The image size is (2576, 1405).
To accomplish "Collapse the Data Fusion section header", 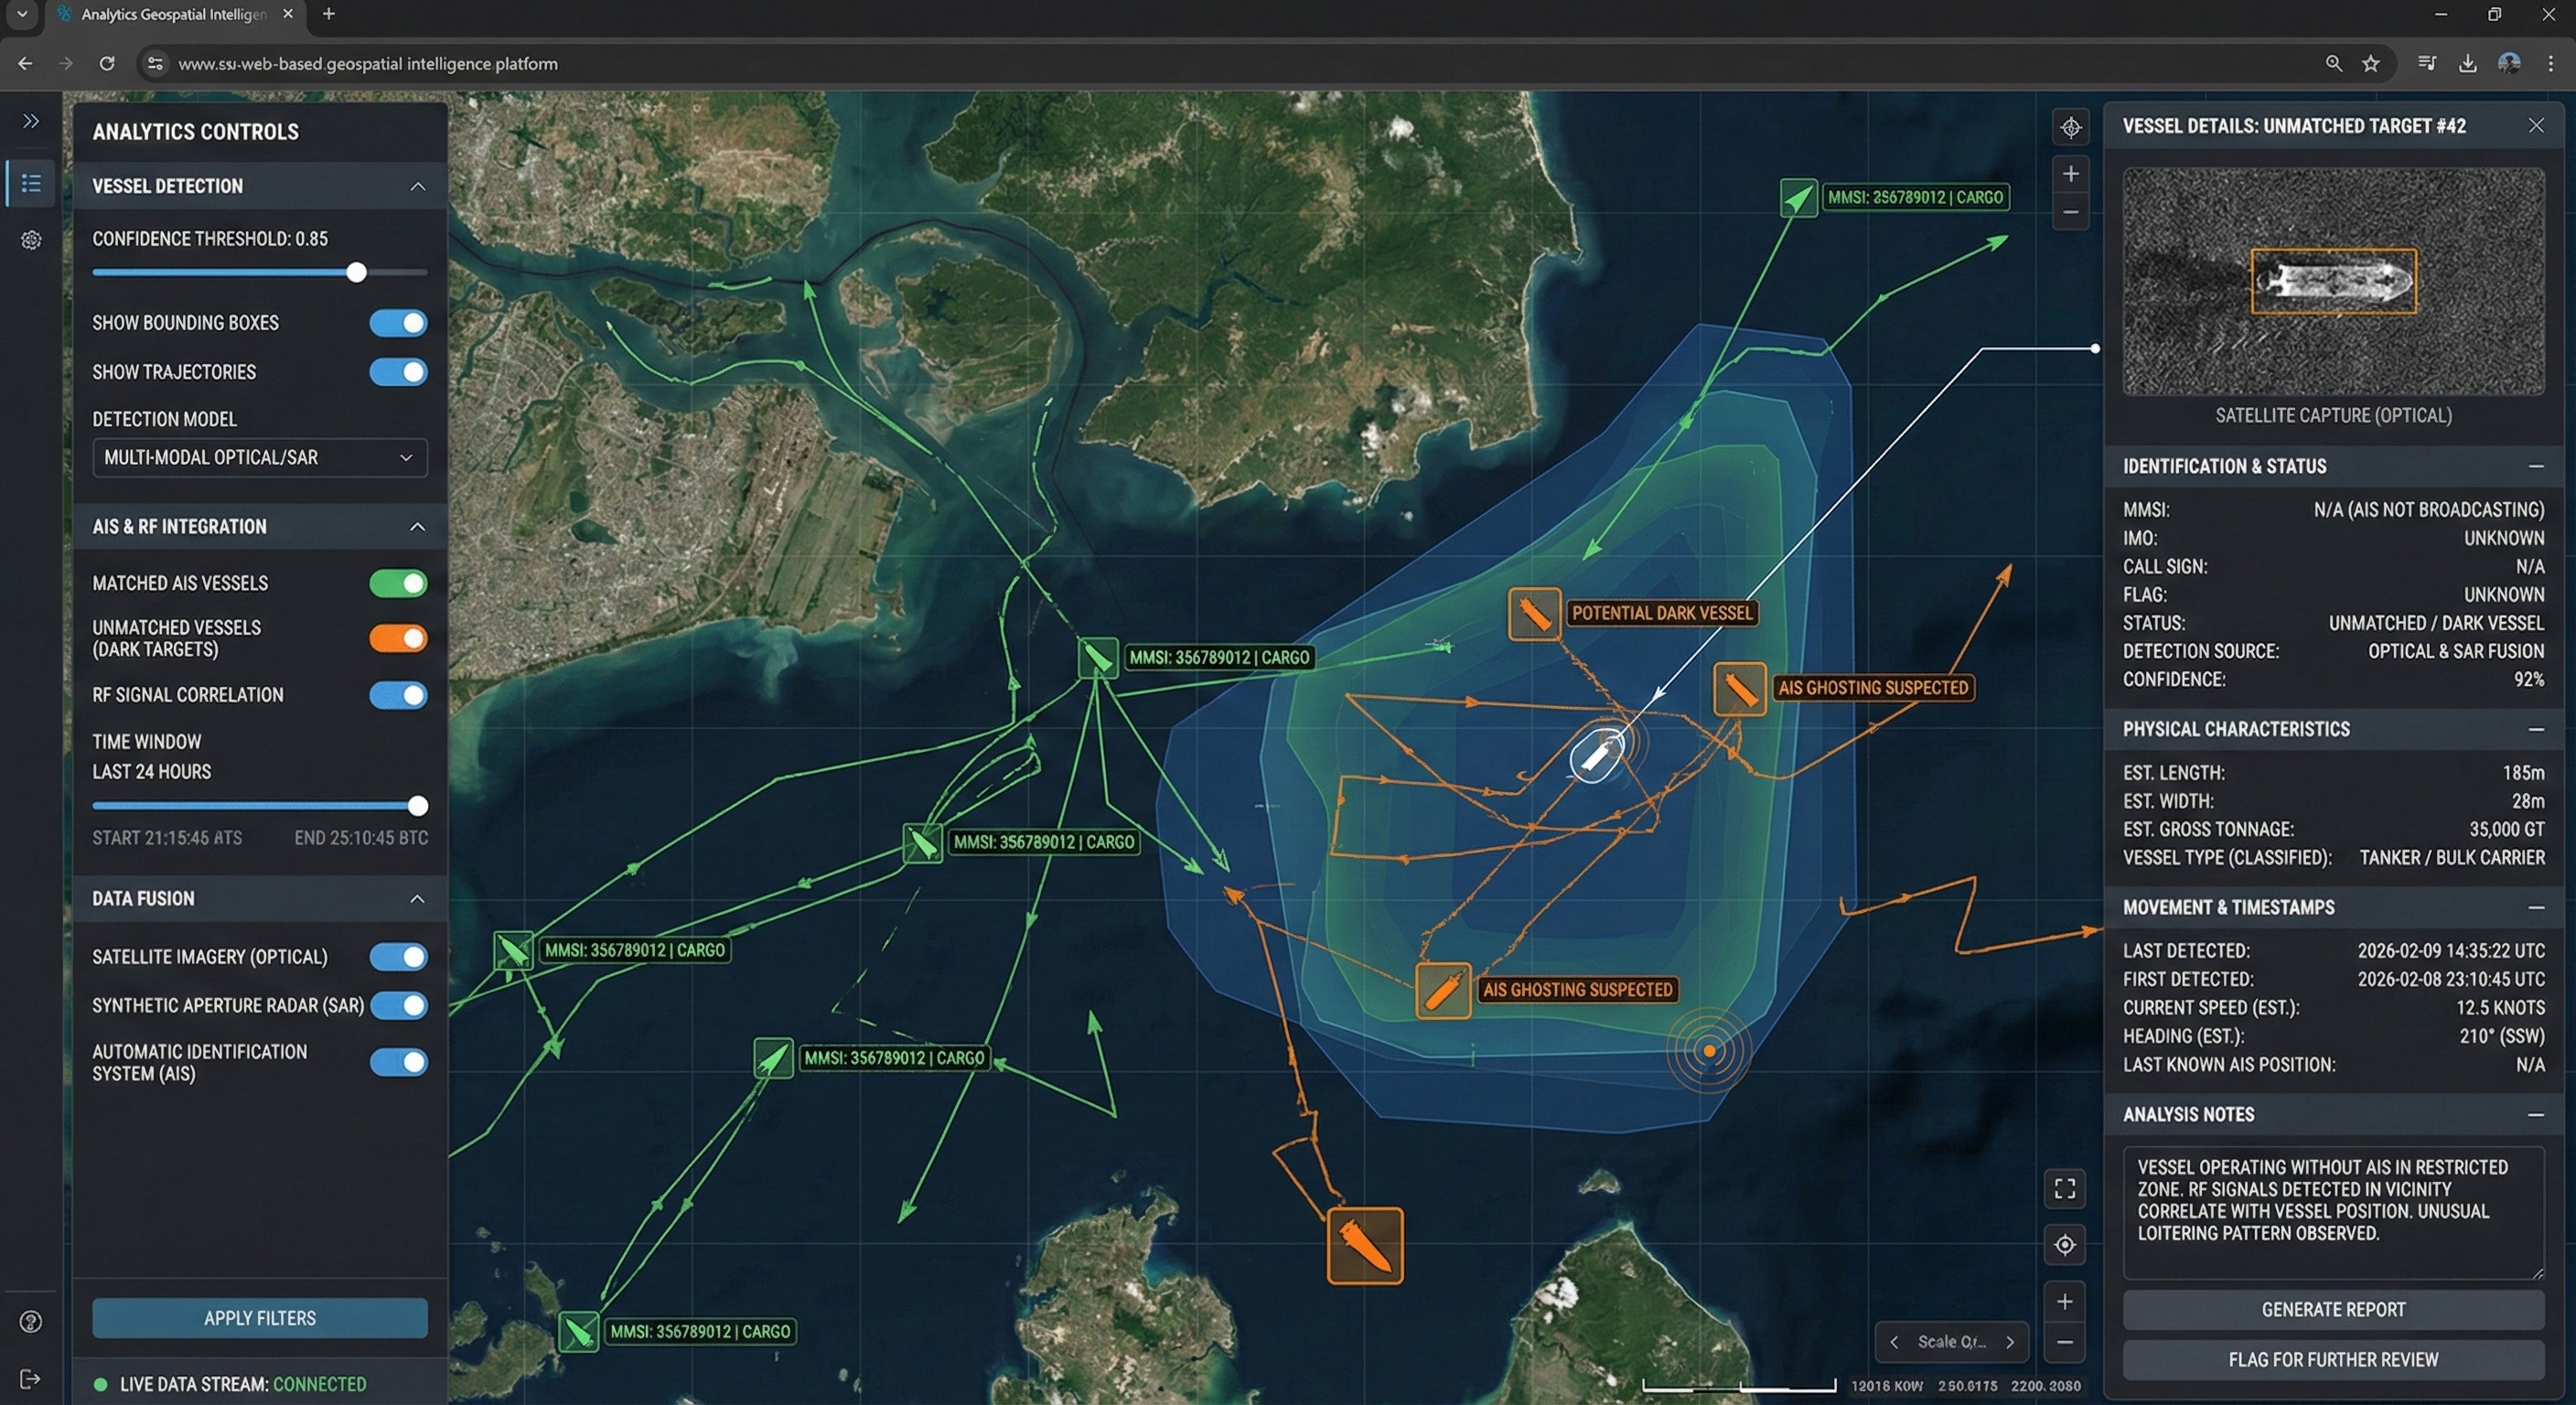I will 417,899.
